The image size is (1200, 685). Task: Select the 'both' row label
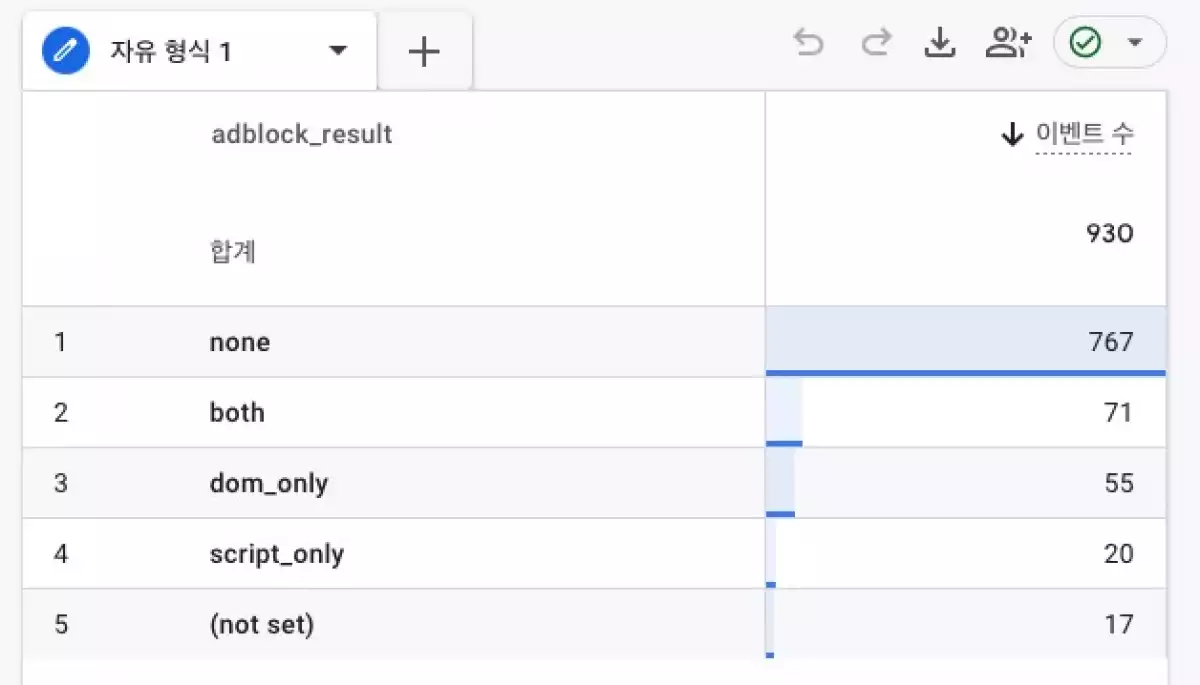click(237, 412)
